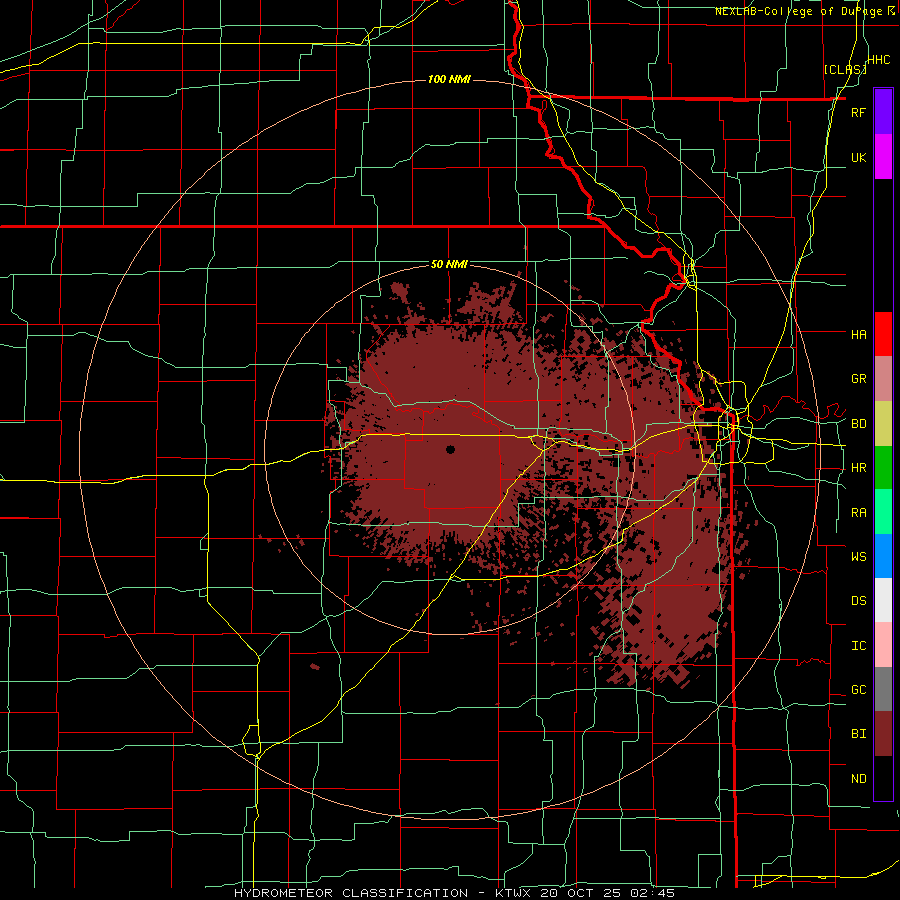
Task: Click the HR green legend swatch
Action: 883,467
